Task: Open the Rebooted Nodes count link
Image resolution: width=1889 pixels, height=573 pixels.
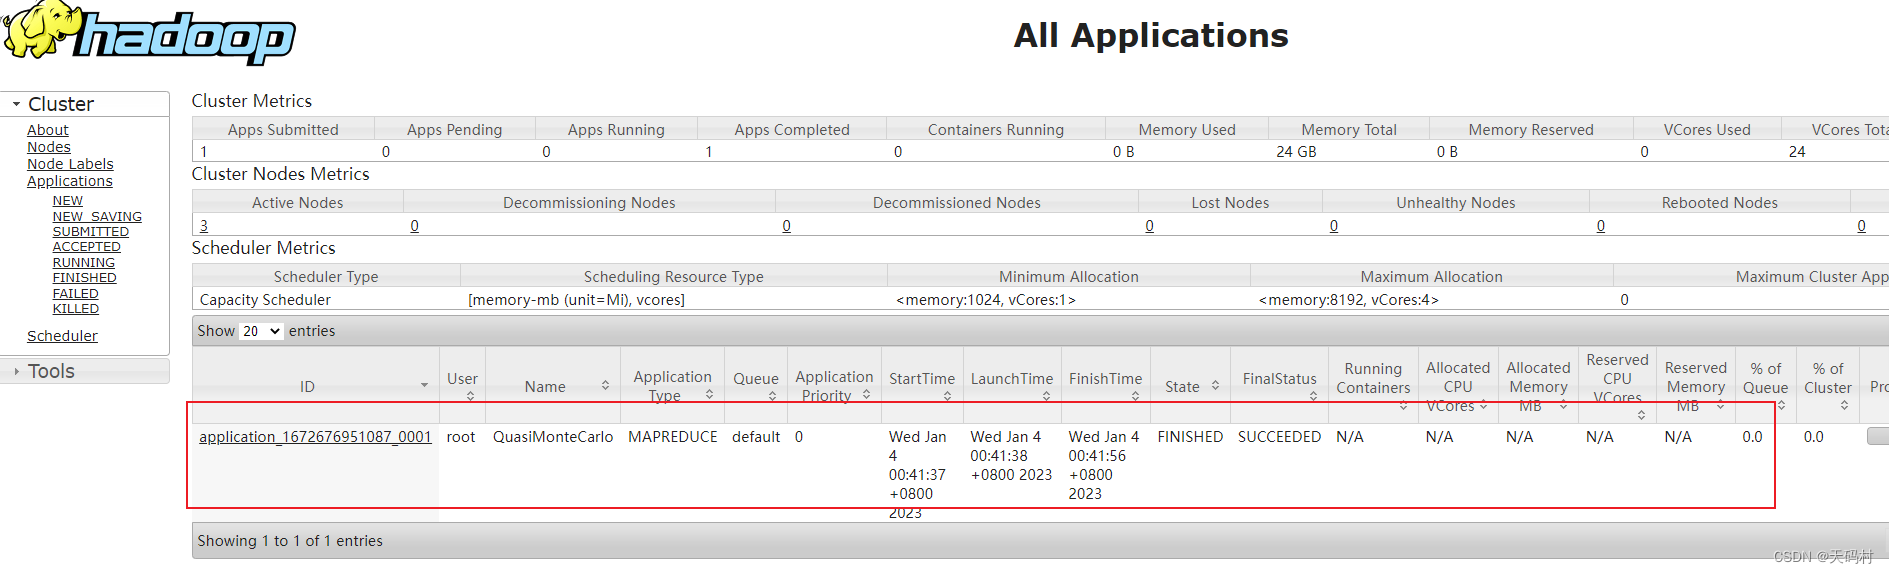Action: pos(1600,226)
